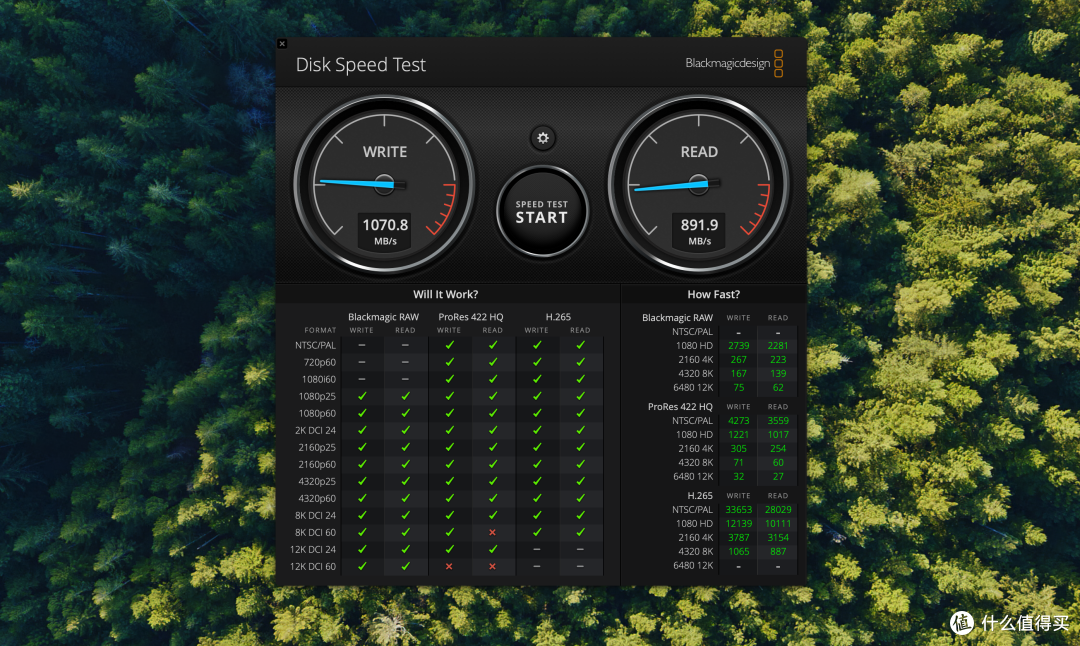Click Blackmagic RAW 4320 8K read value 139
1080x646 pixels.
[778, 373]
